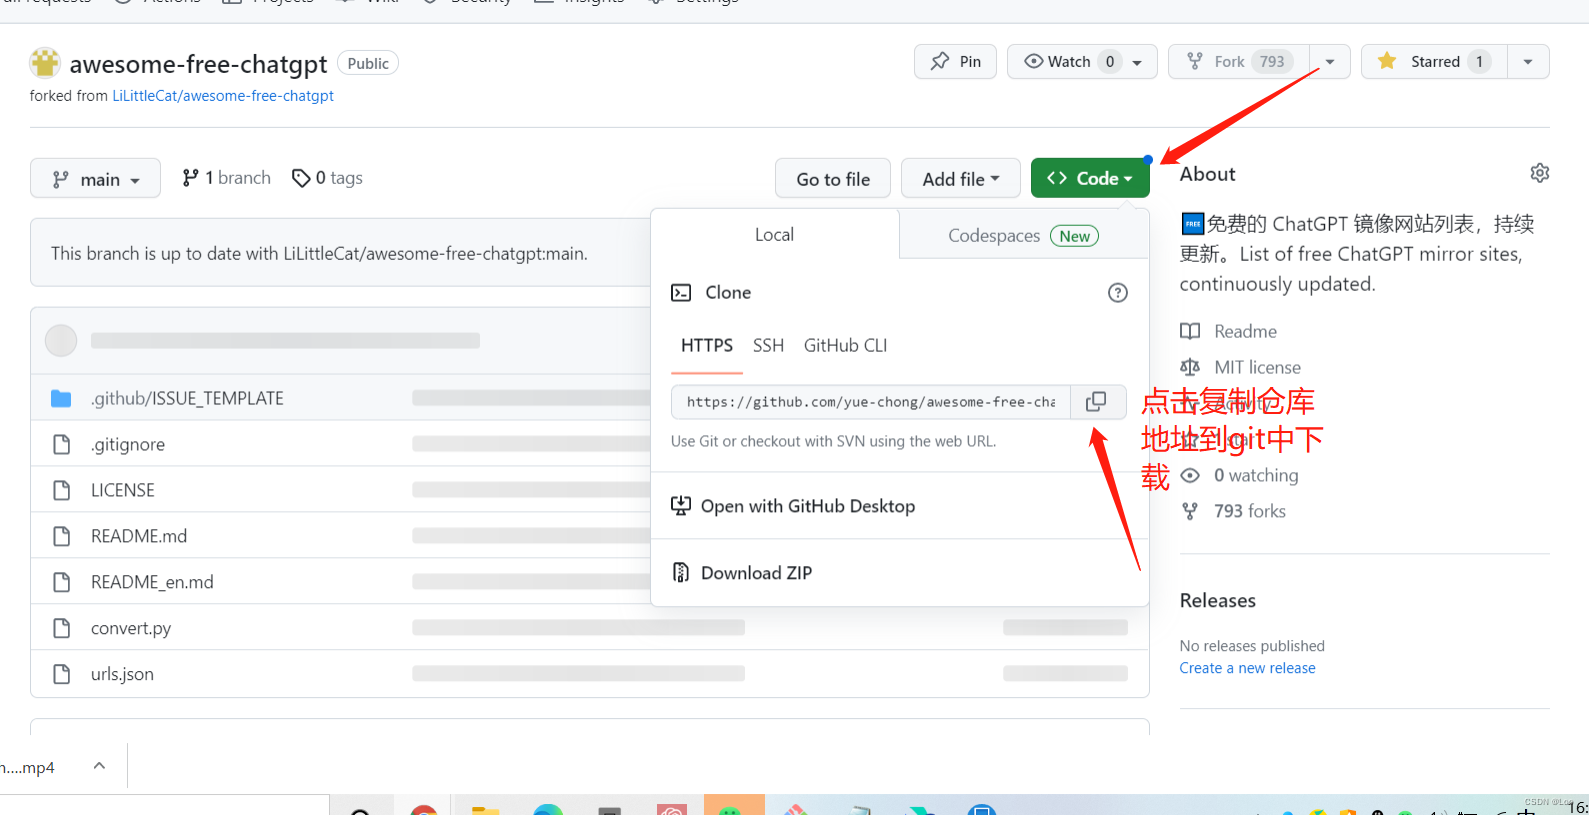Open the README_en.md file
Viewport: 1589px width, 815px height.
[x=152, y=582]
